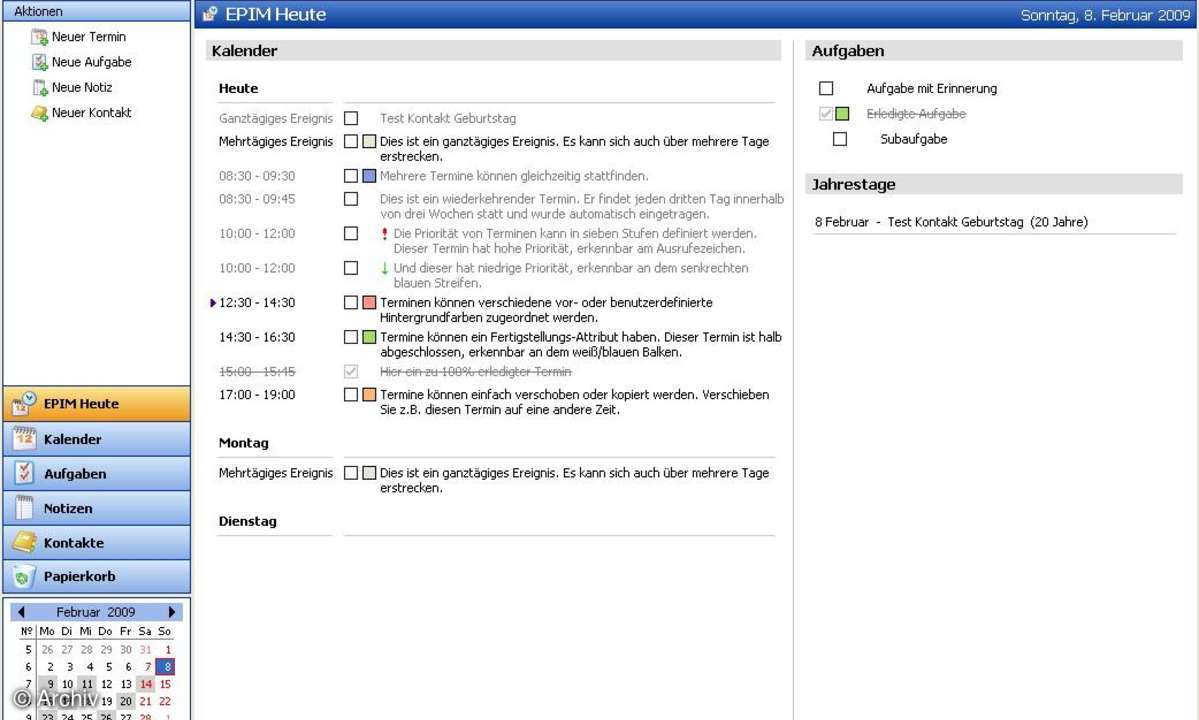Click the Notizen notepad icon

pos(24,508)
